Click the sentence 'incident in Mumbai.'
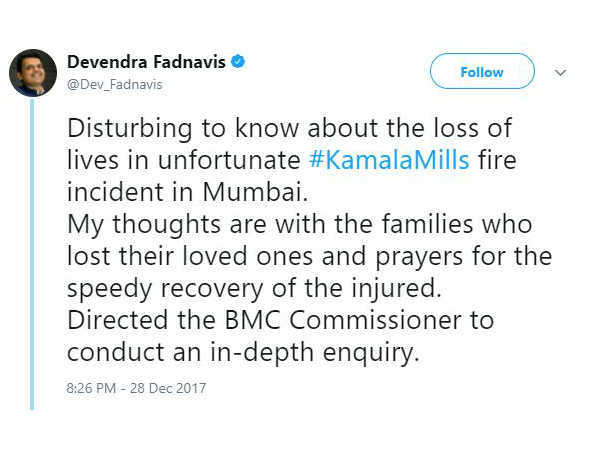 click(x=188, y=192)
